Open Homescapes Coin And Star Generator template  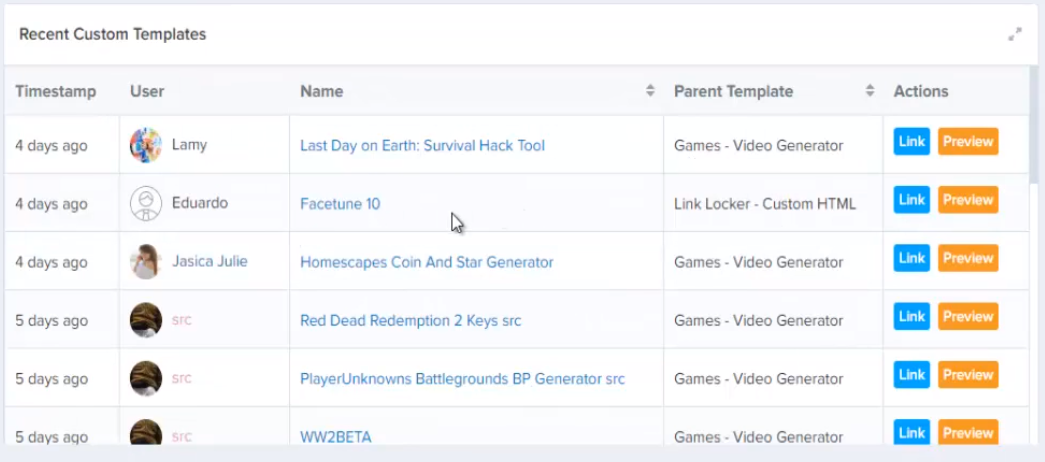coord(427,262)
